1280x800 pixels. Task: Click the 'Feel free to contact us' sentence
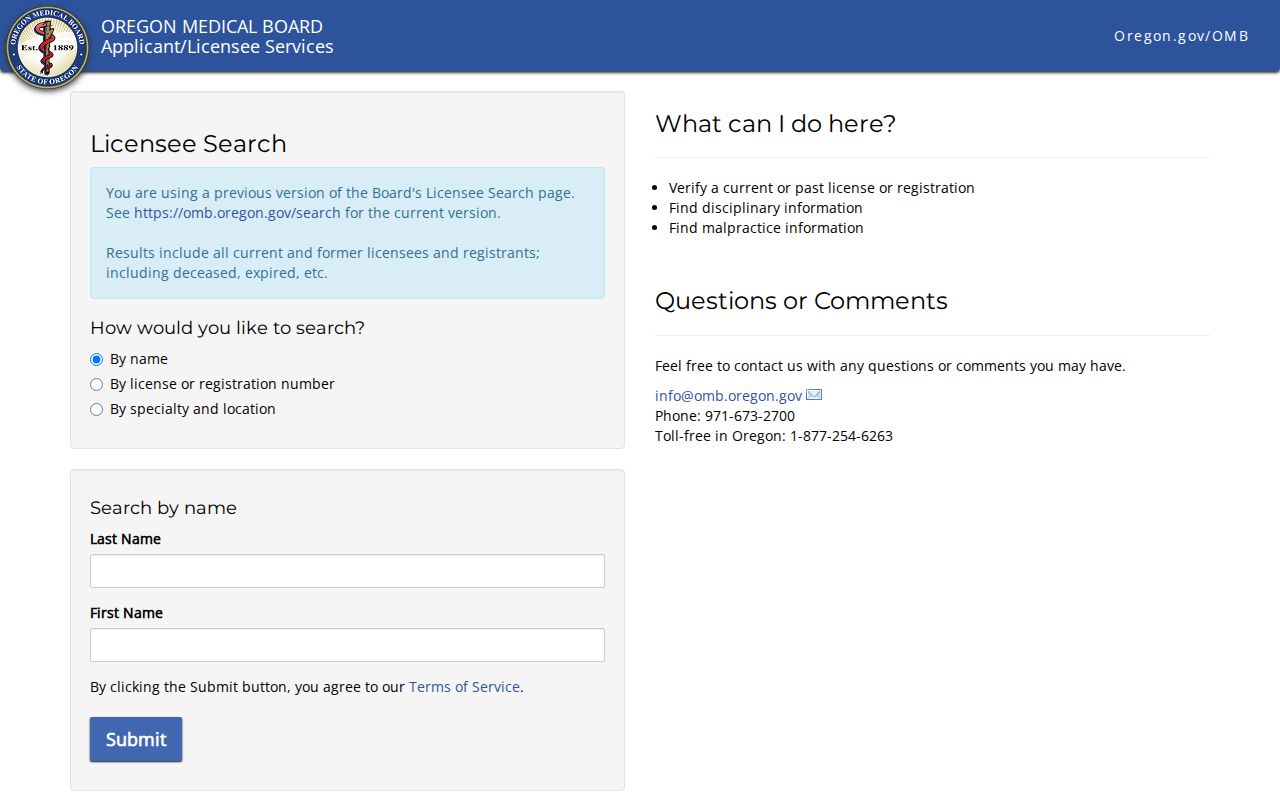[890, 366]
